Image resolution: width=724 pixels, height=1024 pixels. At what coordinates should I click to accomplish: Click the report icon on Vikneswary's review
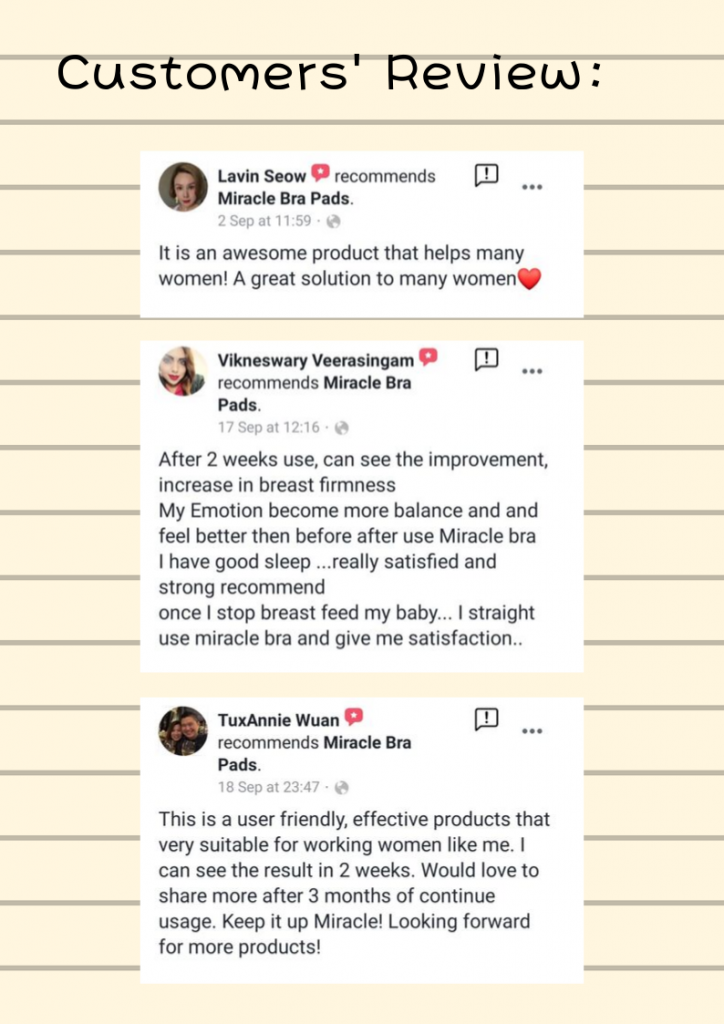pyautogui.click(x=486, y=359)
